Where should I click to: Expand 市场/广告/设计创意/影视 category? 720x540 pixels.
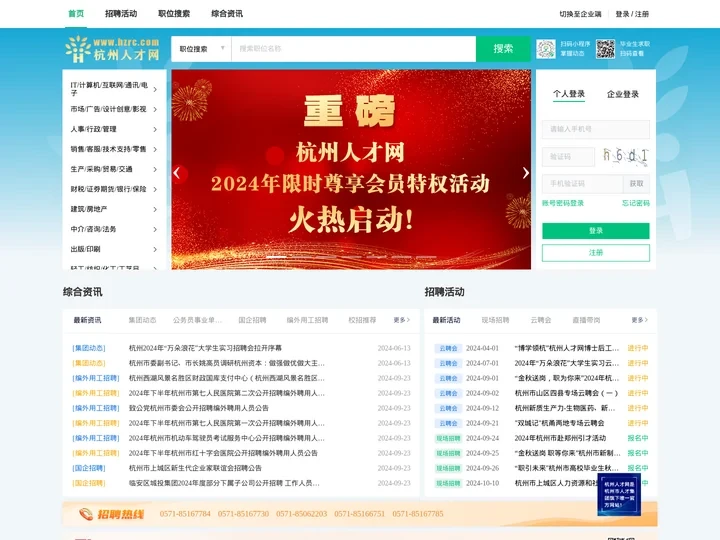click(x=113, y=109)
